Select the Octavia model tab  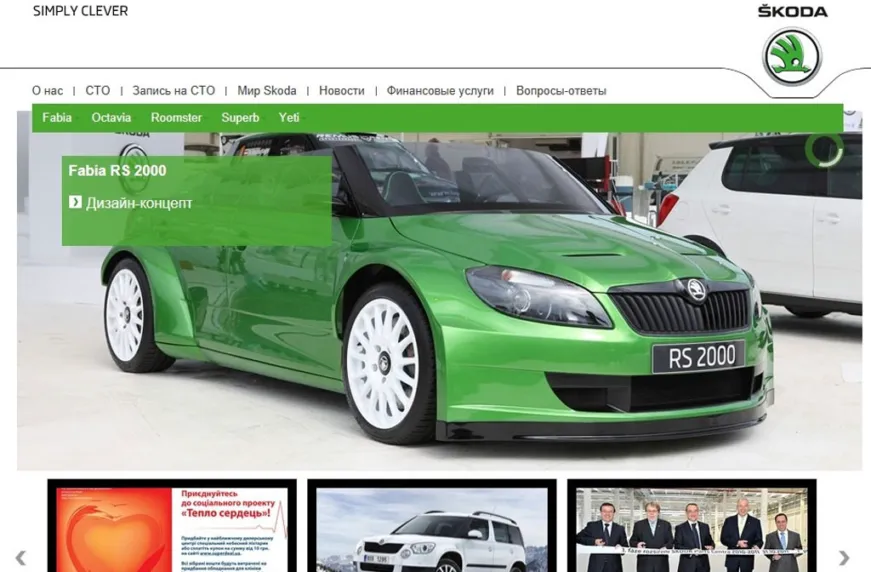(x=111, y=118)
